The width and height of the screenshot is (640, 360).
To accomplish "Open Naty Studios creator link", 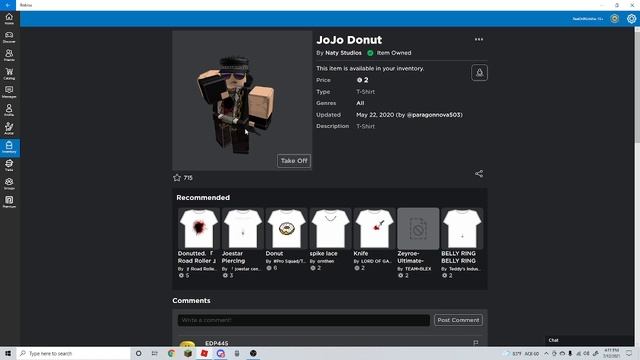I will click(x=343, y=53).
